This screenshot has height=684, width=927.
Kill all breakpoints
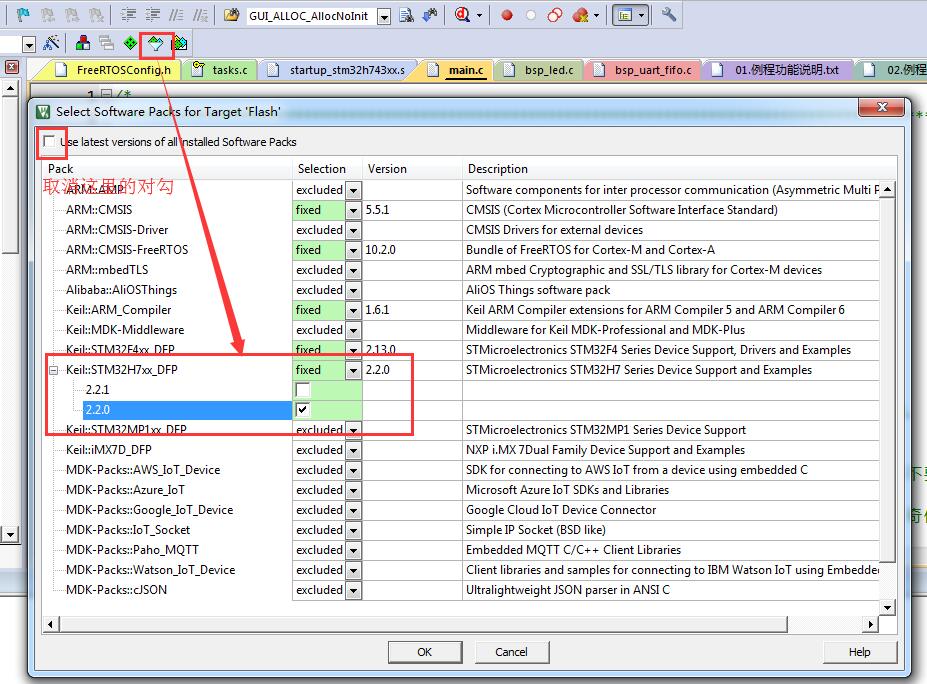click(x=579, y=15)
